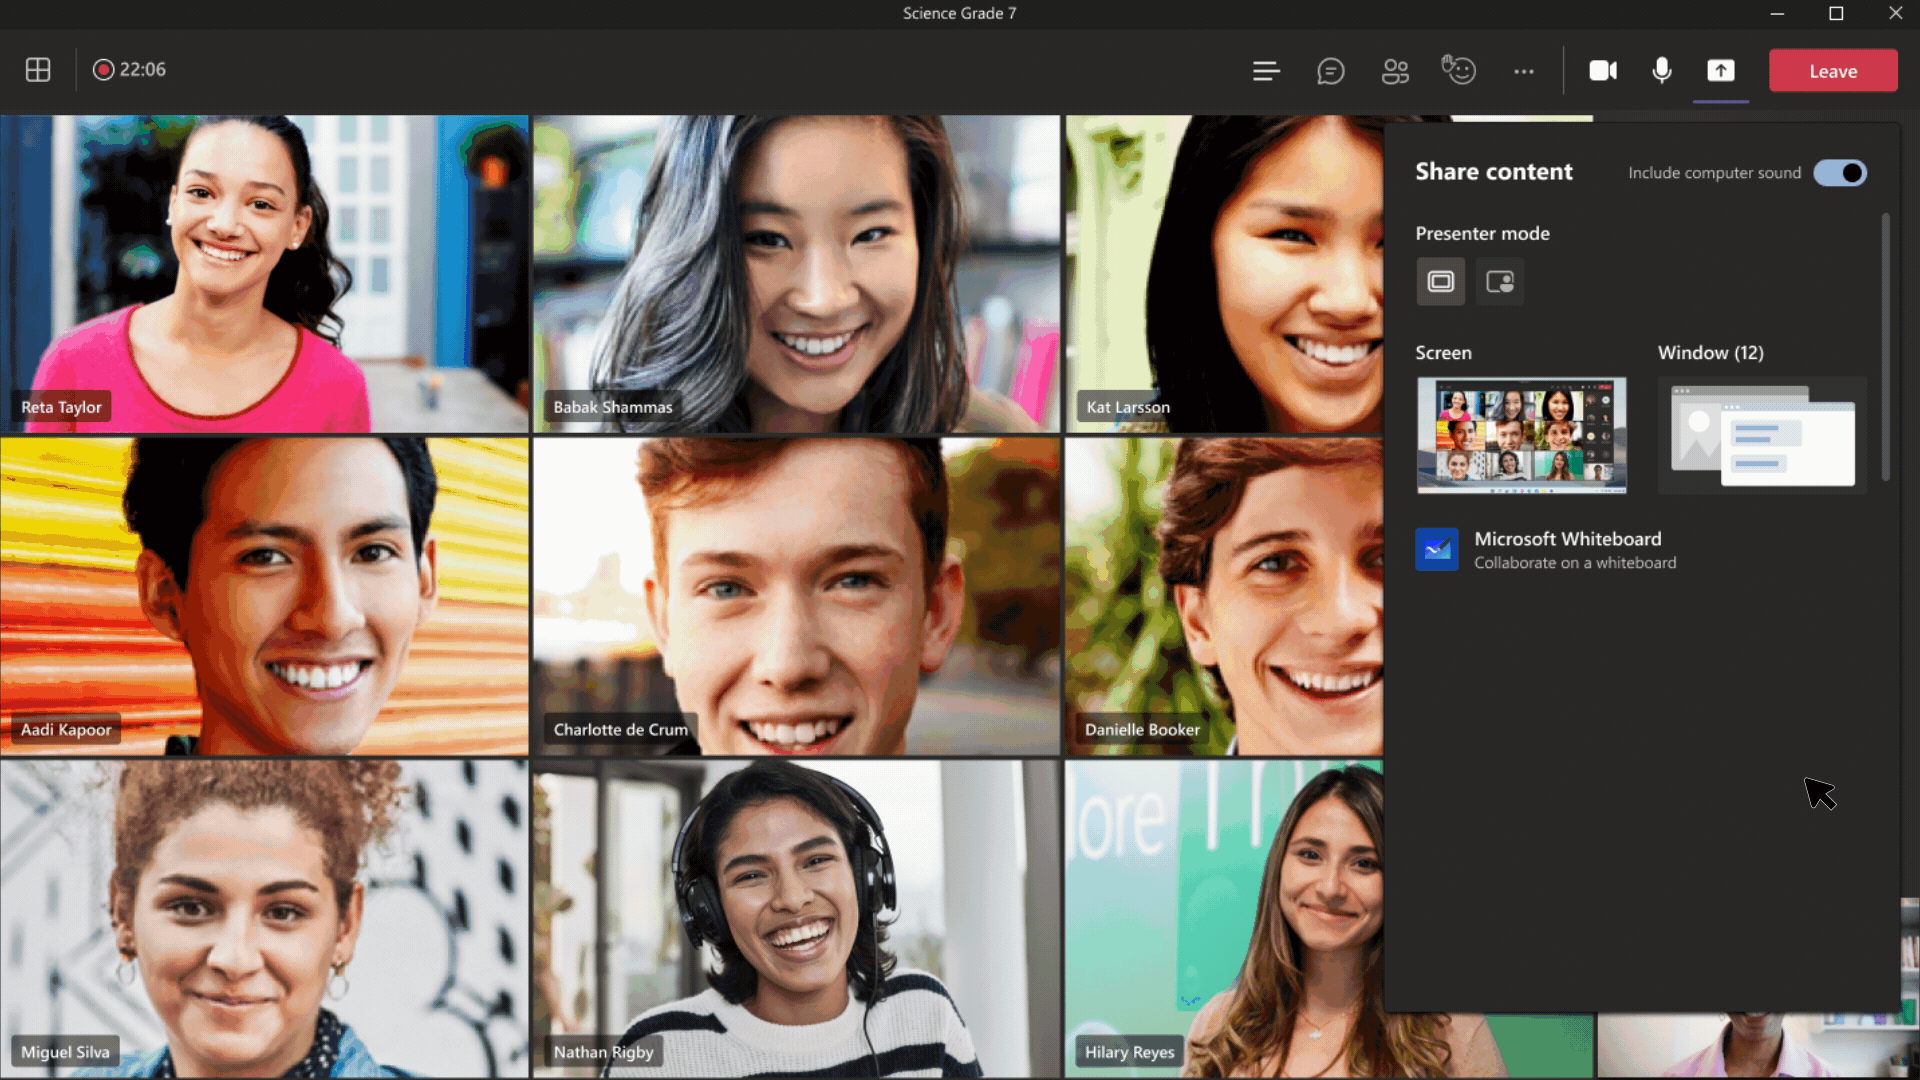Screen dimensions: 1920x1080
Task: Open the gallery grid view icon
Action: pos(38,70)
